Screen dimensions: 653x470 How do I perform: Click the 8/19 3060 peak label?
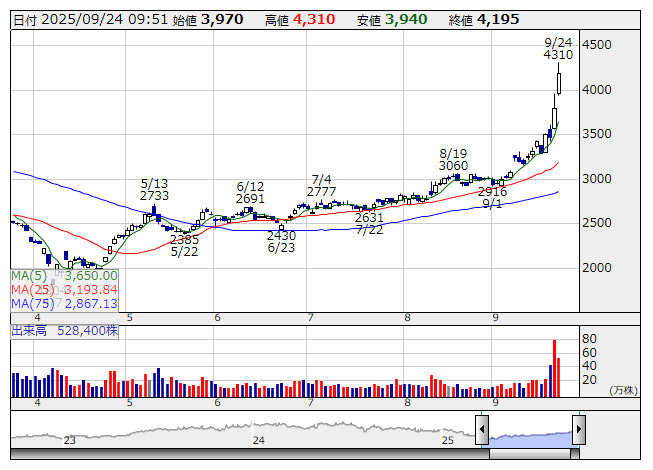[x=453, y=159]
